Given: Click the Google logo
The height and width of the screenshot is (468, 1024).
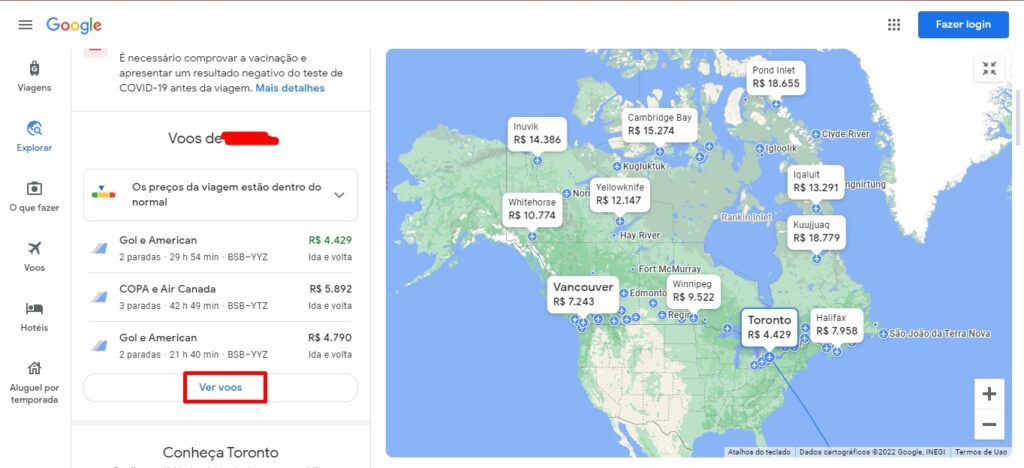Looking at the screenshot, I should pos(74,25).
